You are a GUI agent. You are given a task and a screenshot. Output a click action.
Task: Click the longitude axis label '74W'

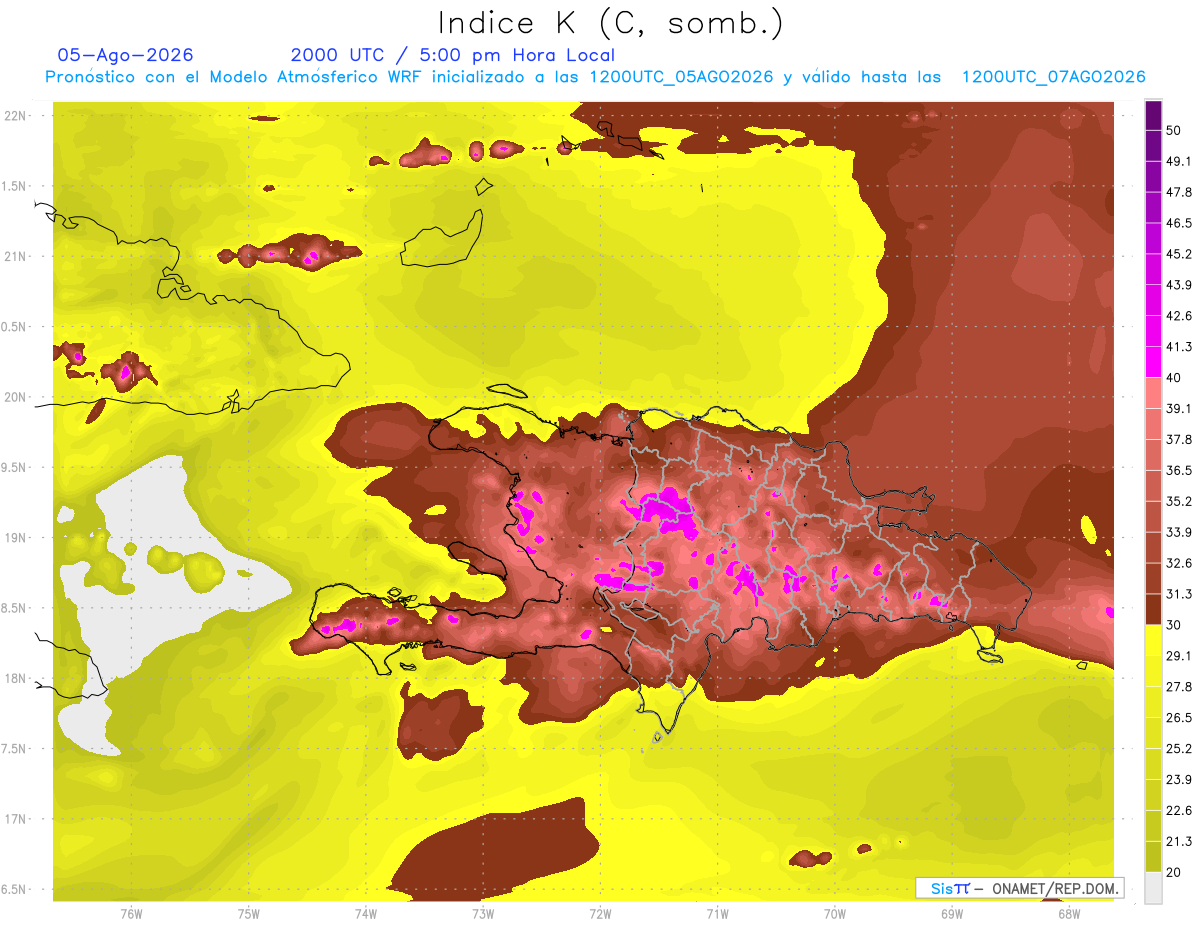[x=366, y=914]
